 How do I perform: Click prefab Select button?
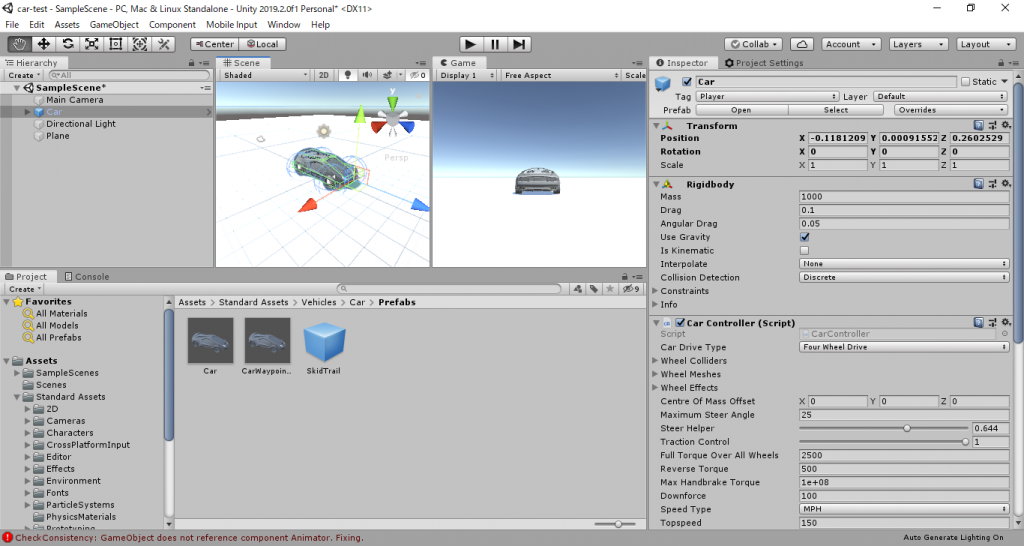click(836, 110)
